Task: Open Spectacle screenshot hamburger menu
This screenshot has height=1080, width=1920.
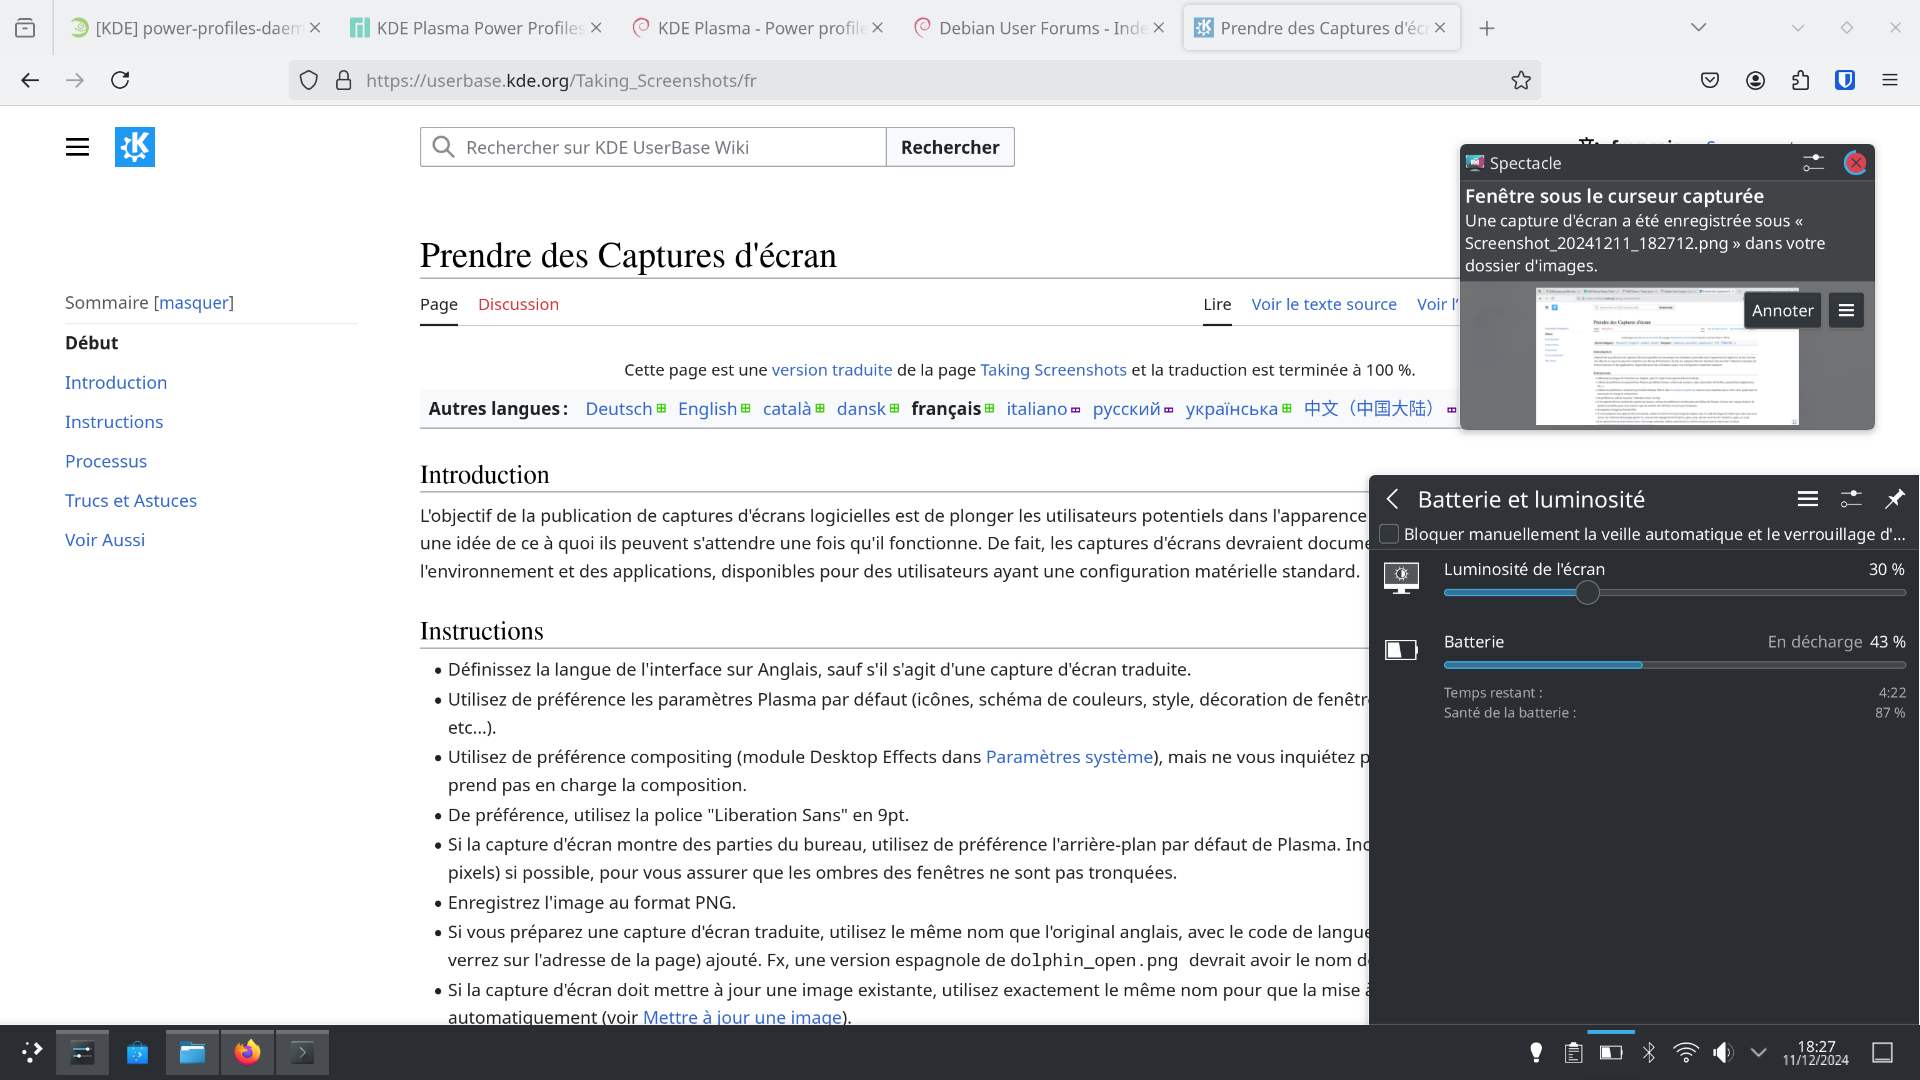Action: click(x=1846, y=311)
